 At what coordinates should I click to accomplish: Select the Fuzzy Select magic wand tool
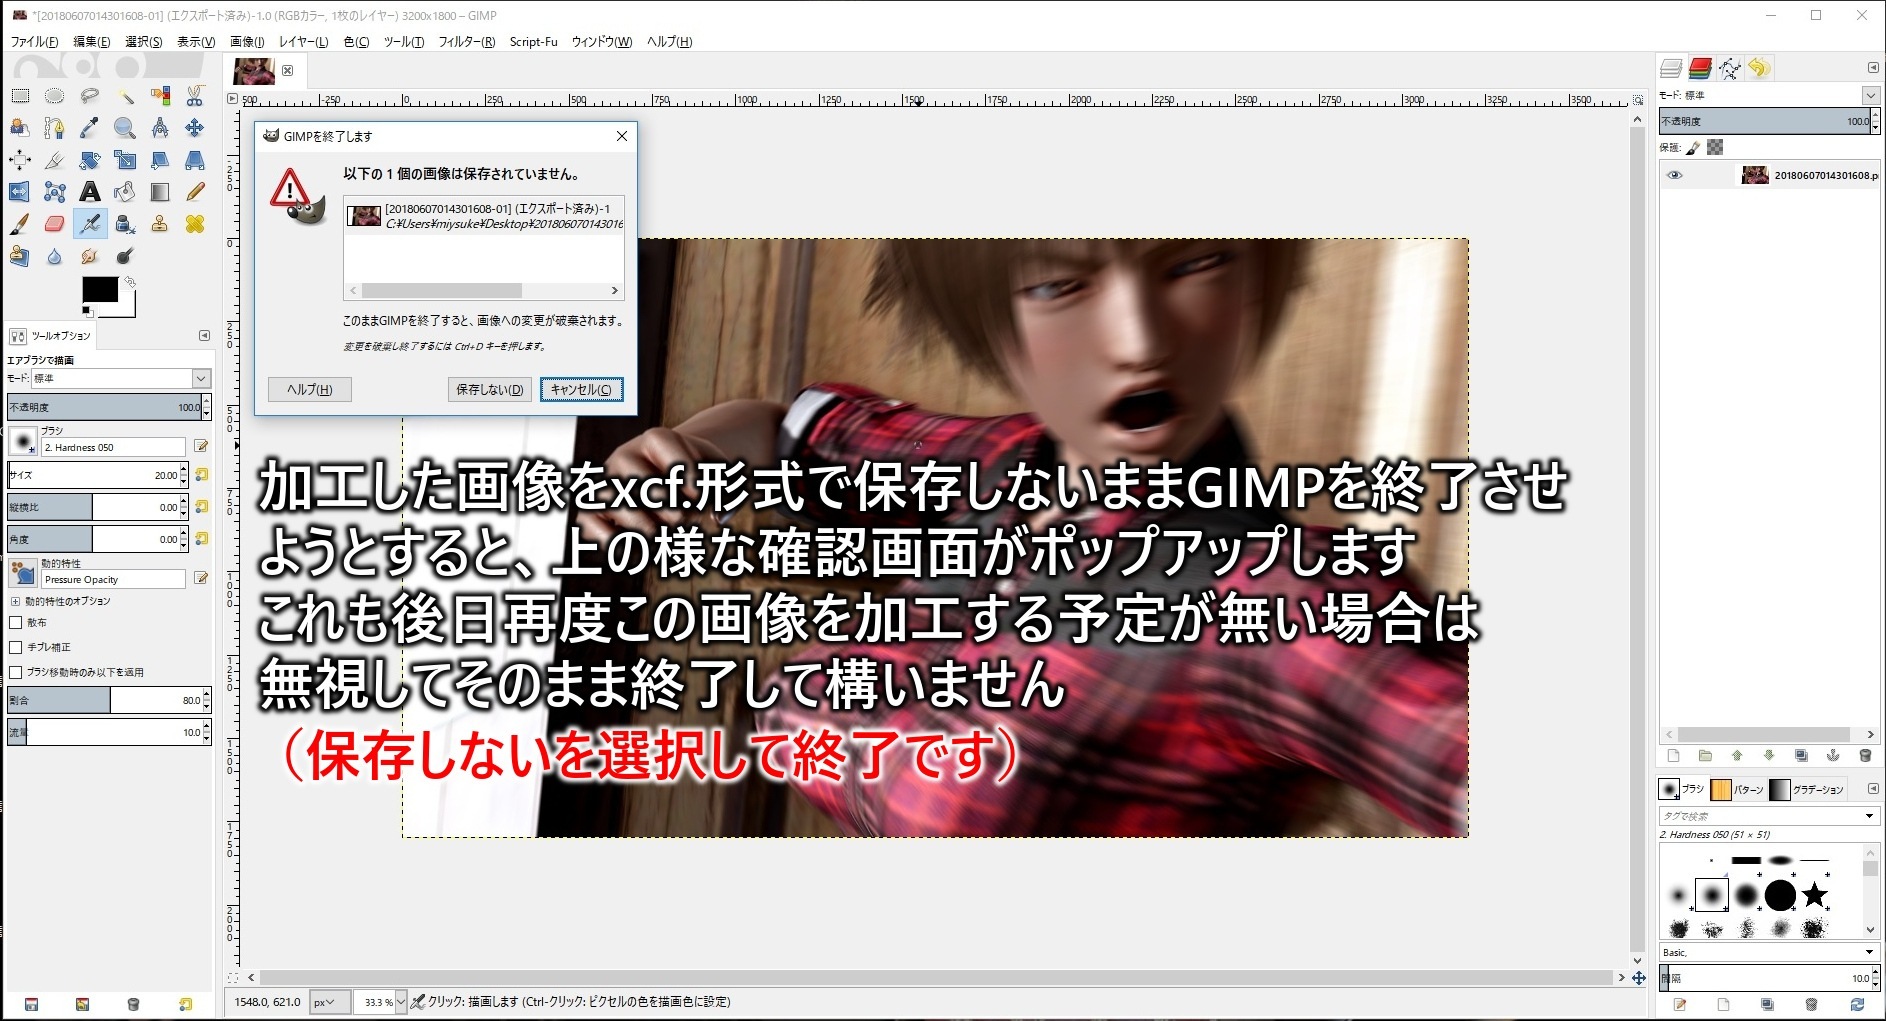coord(125,96)
